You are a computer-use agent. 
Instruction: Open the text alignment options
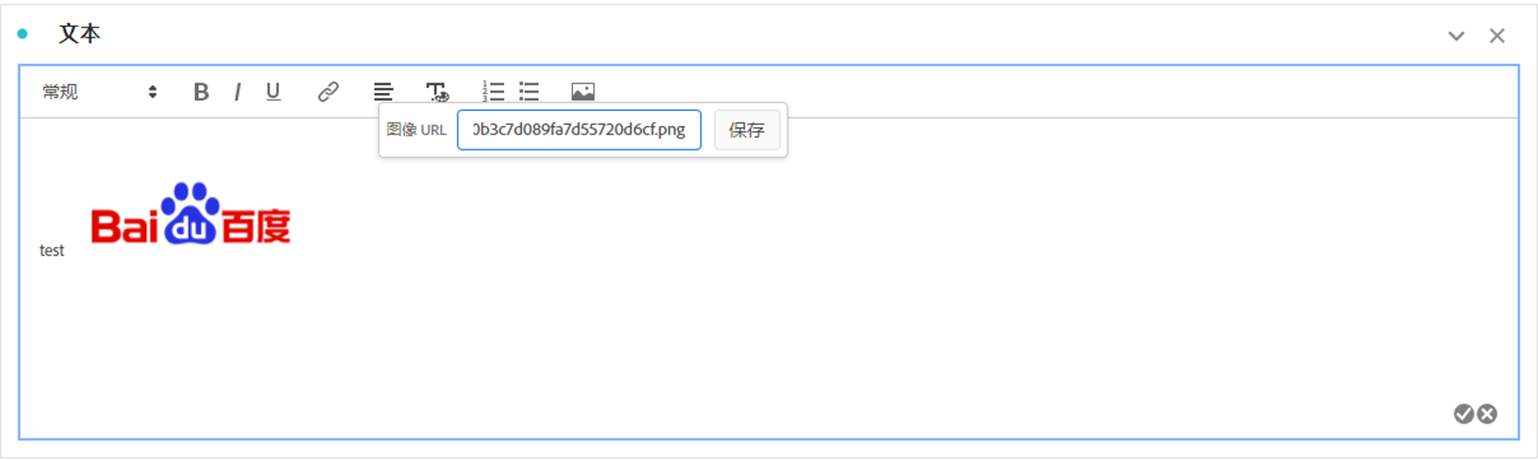384,92
